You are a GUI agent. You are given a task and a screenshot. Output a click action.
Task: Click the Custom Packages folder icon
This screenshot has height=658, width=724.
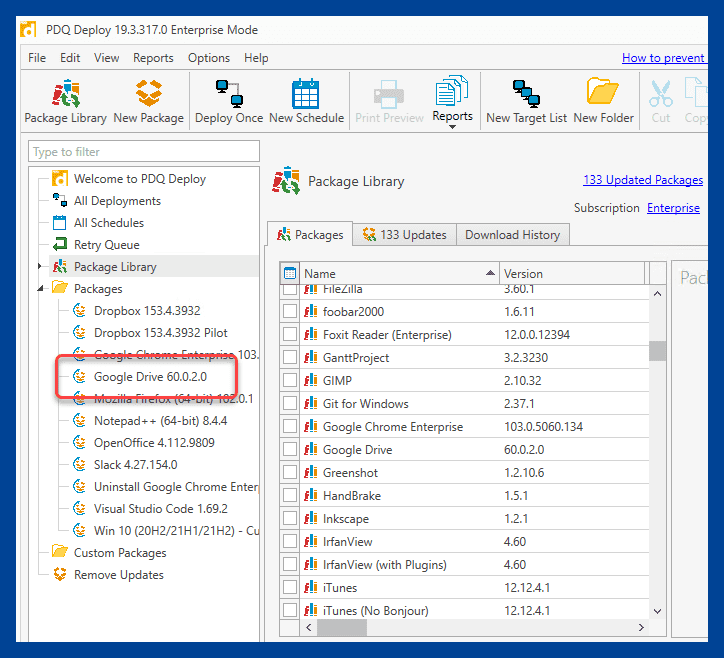pos(60,552)
